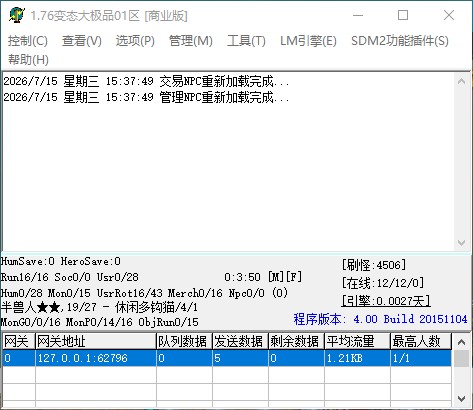Click the 发送数据 column header
Viewport: 473px width, 410px height.
coord(240,341)
